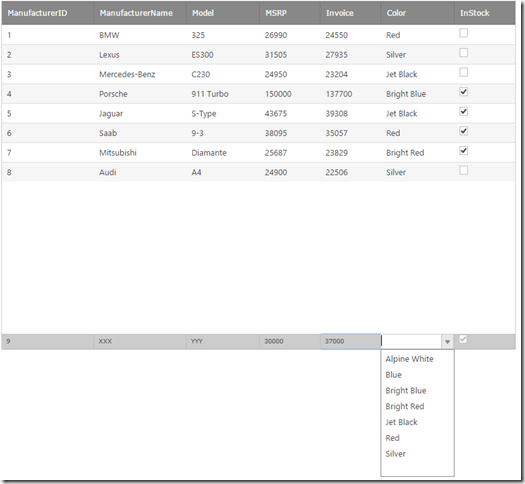Screen dimensions: 525x484
Task: Click the new row cell XXX
Action: click(x=140, y=341)
